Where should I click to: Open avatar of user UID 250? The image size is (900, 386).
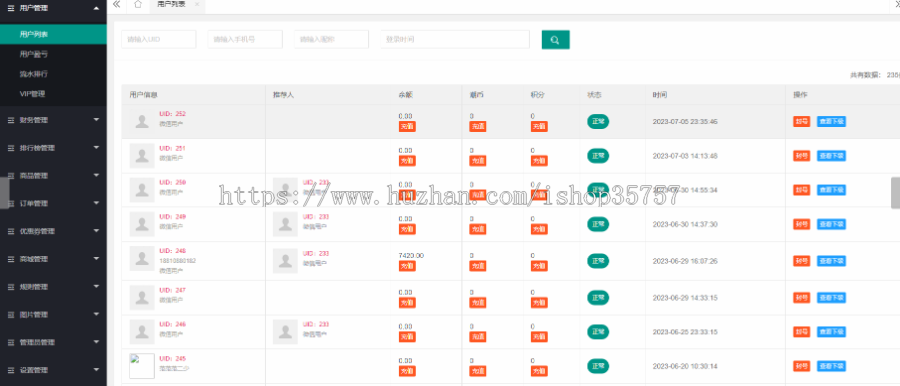tap(142, 190)
